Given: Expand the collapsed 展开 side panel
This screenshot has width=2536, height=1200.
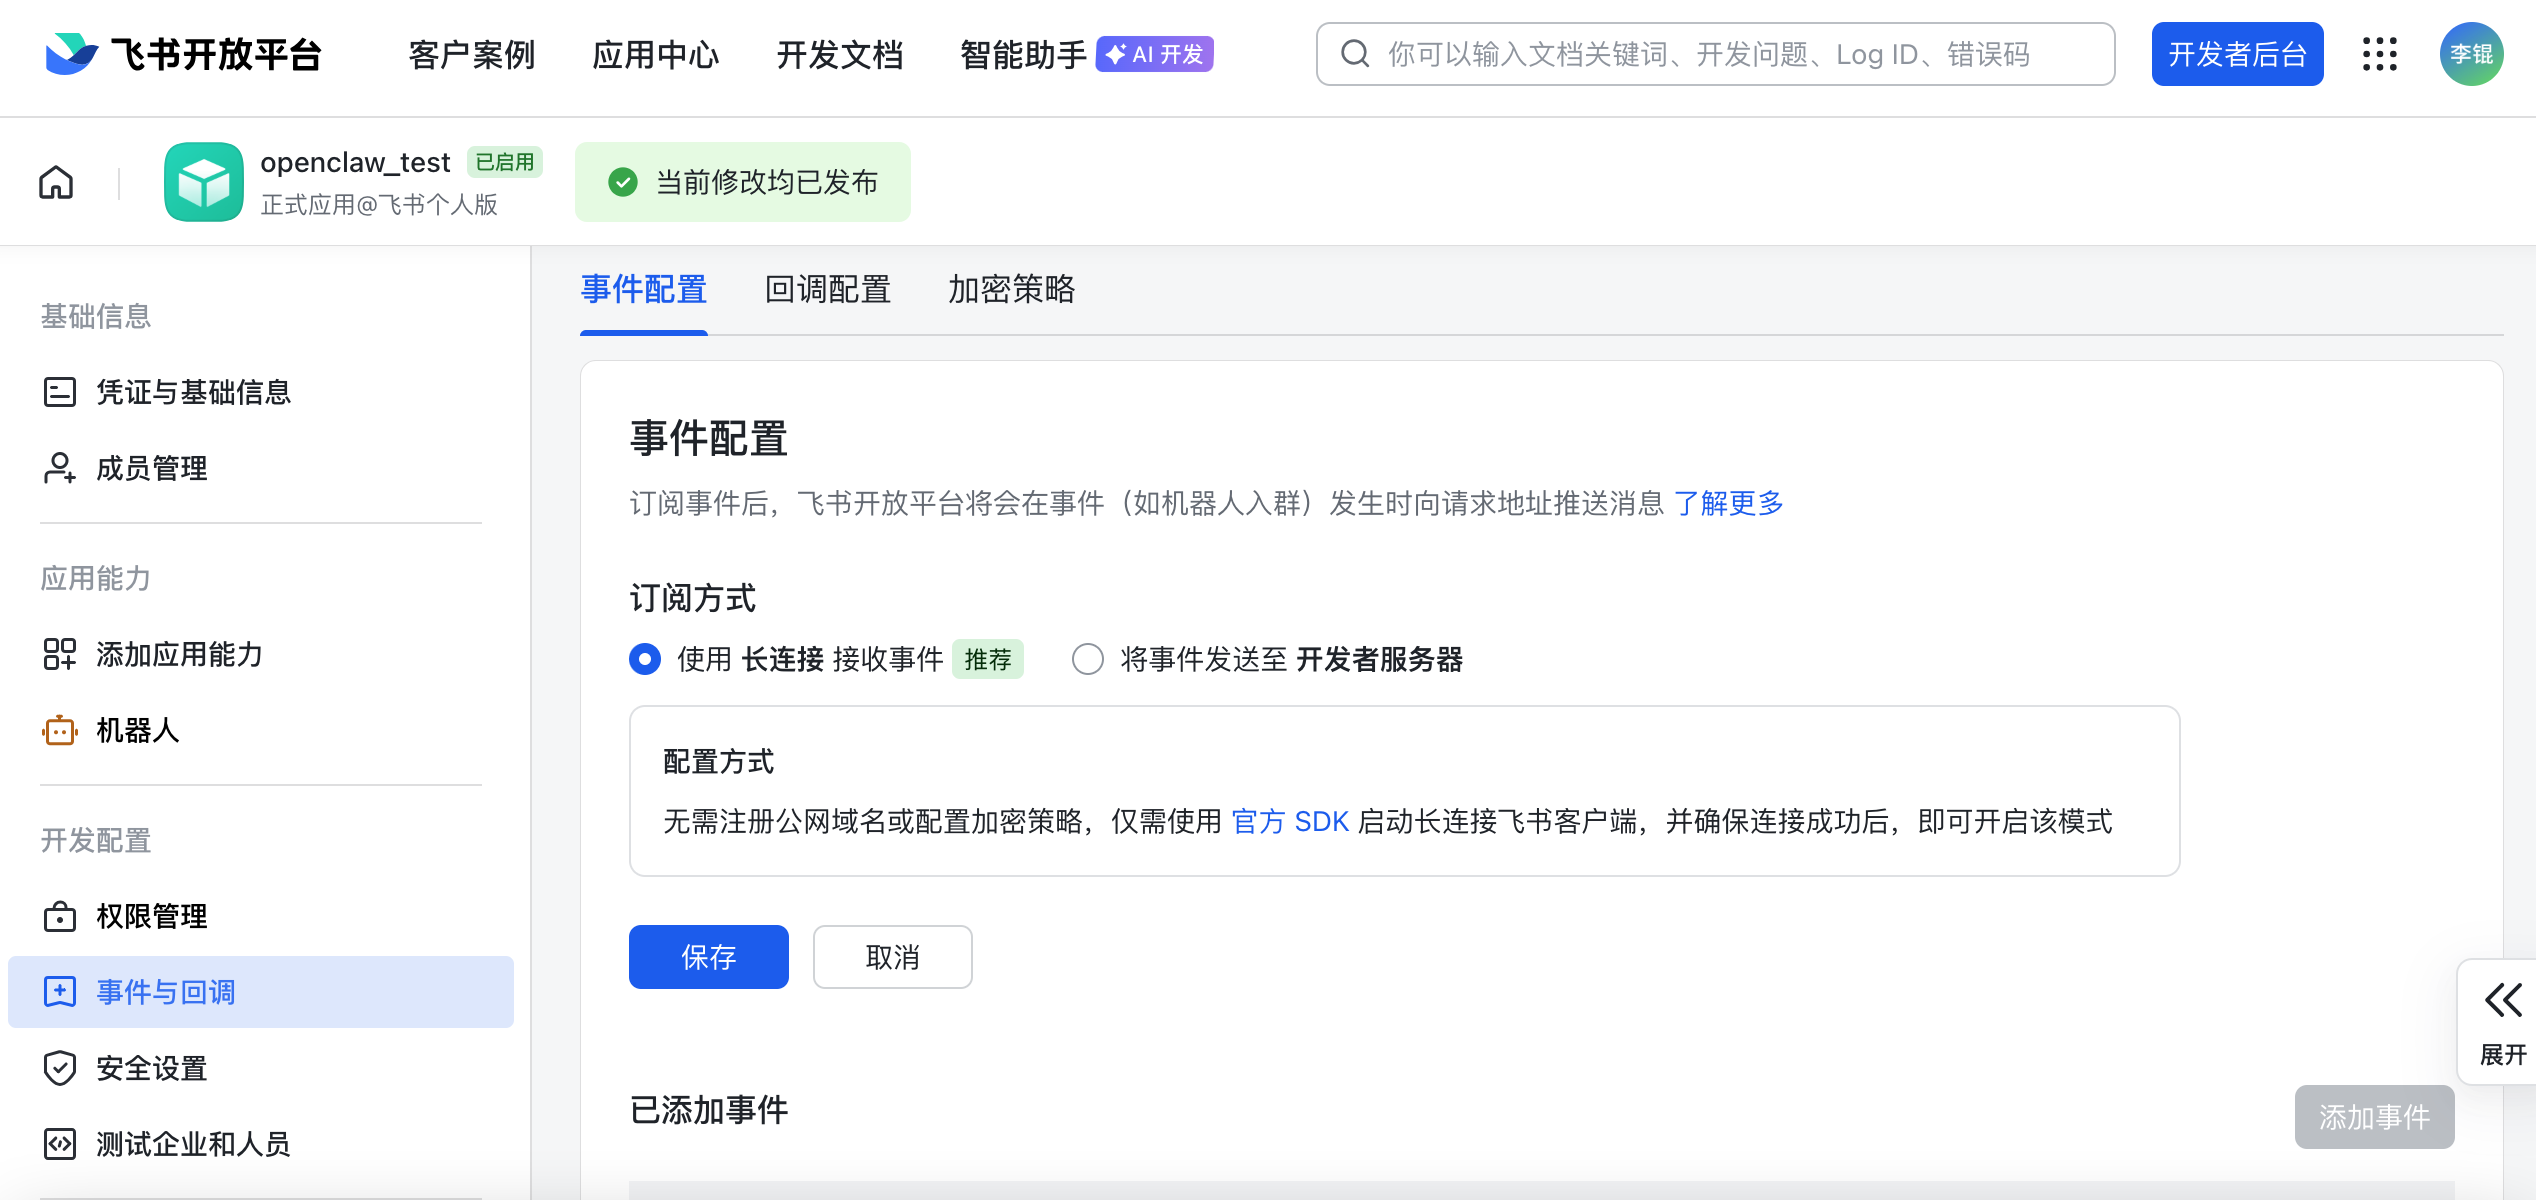Looking at the screenshot, I should 2502,1022.
